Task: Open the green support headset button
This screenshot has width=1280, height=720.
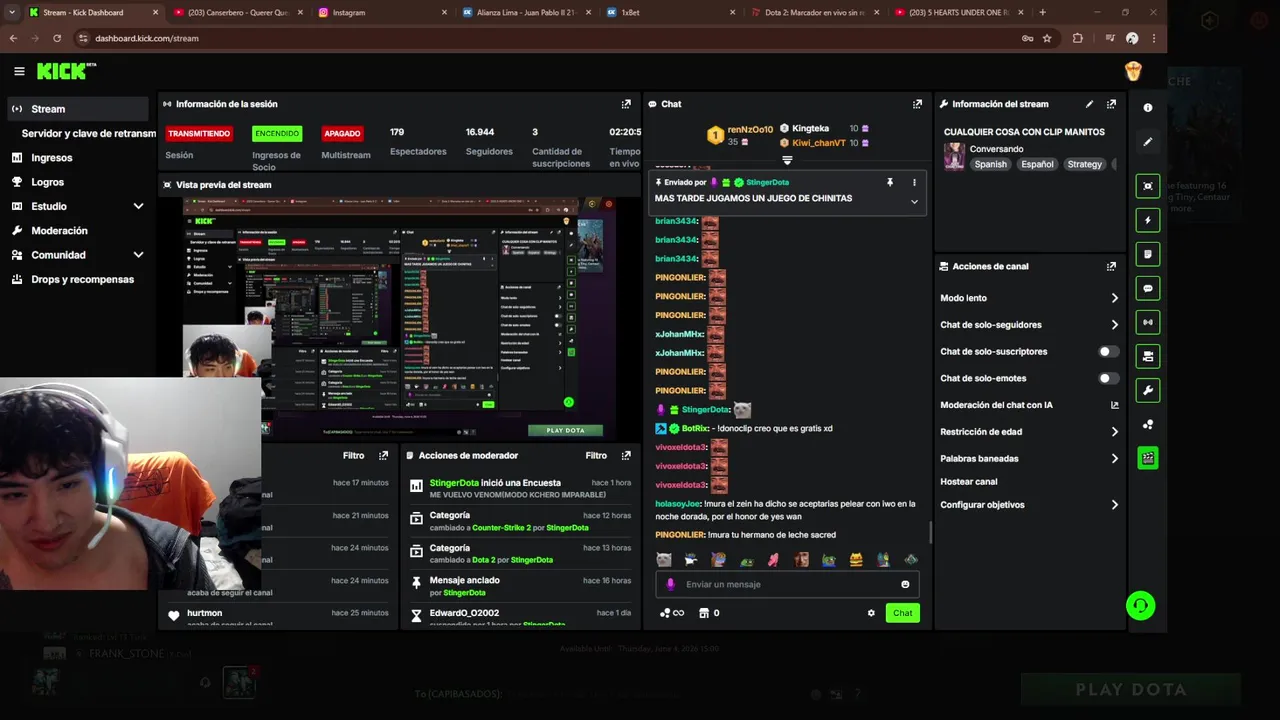Action: (x=1141, y=606)
